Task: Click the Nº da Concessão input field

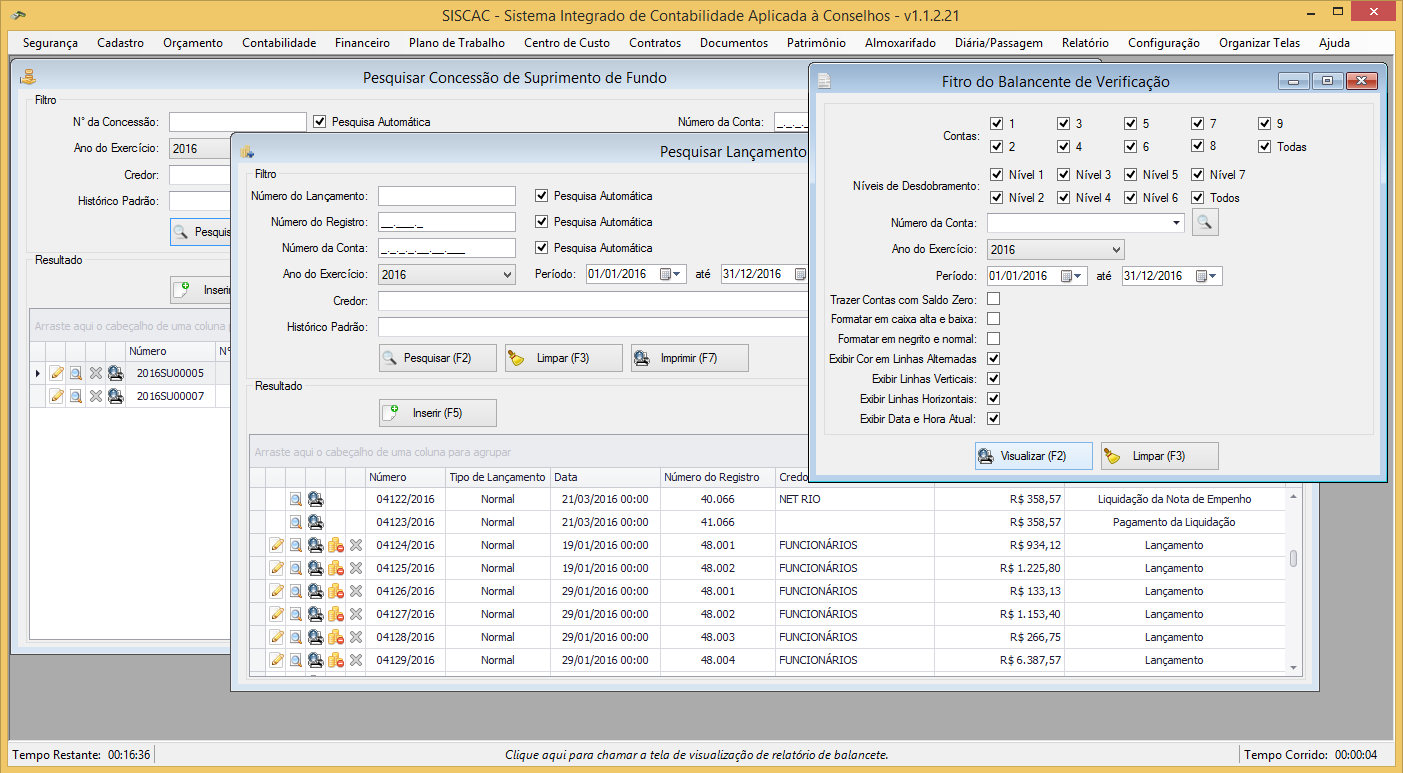Action: (x=237, y=122)
